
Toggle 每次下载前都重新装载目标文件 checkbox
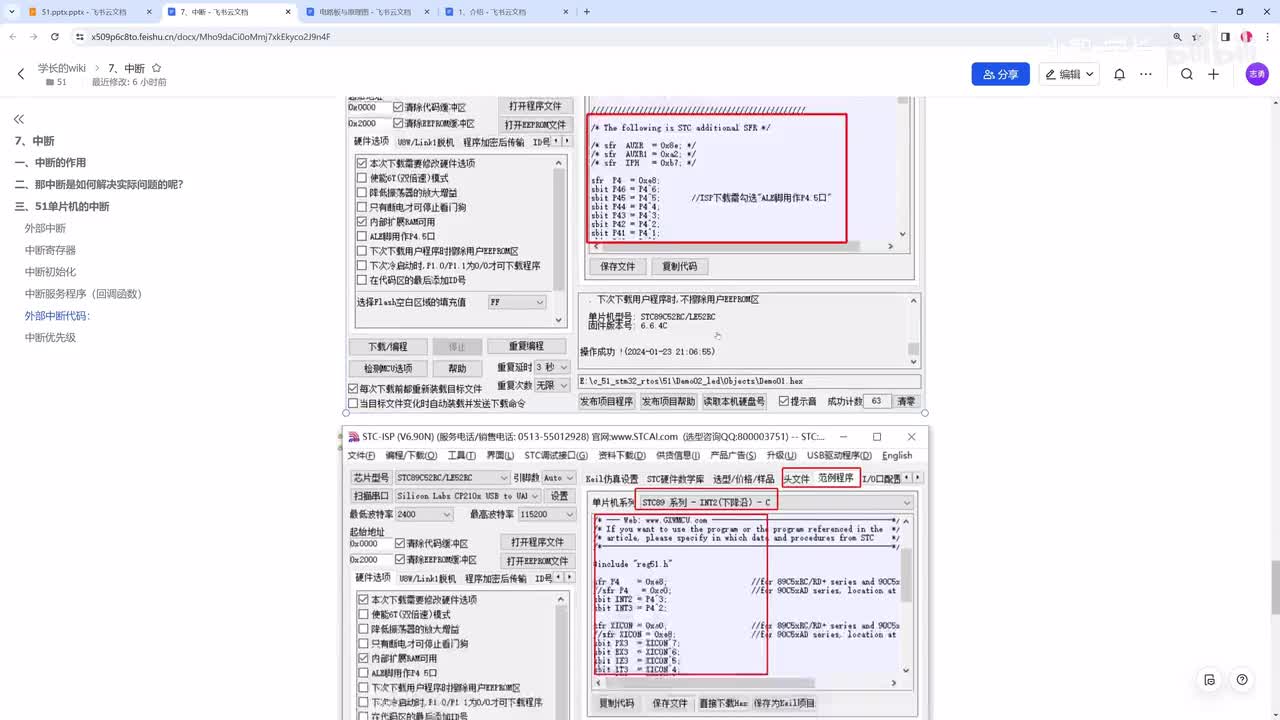point(353,389)
